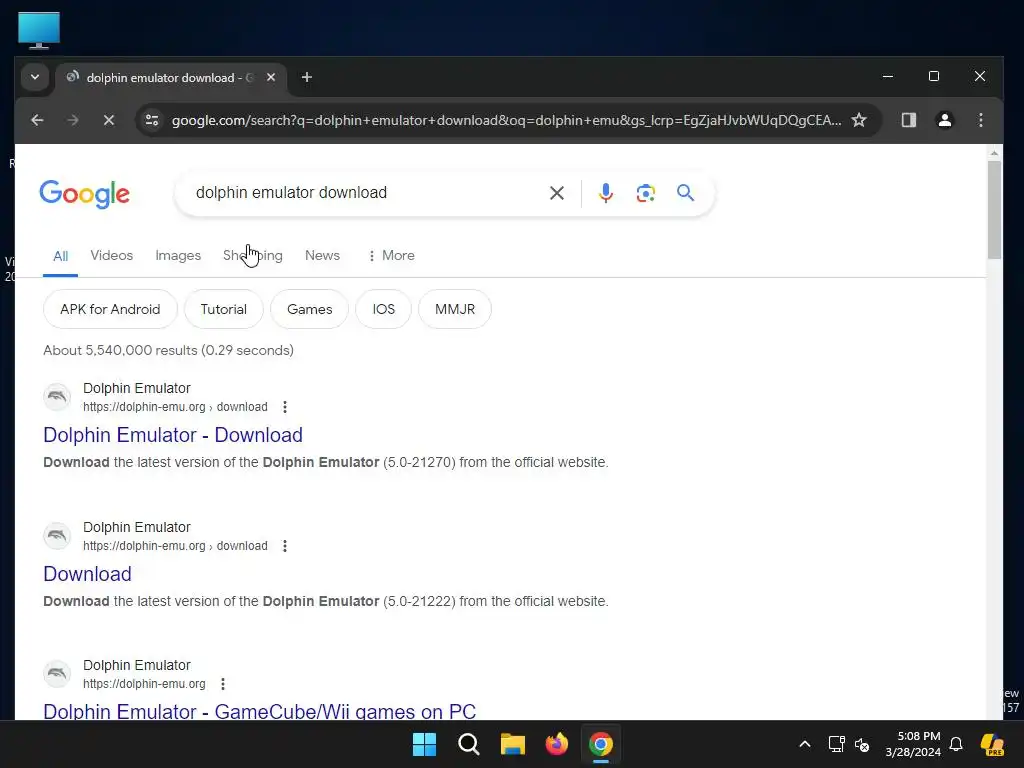Open taskbar Search
Screen dimensions: 1024x768
click(468, 744)
